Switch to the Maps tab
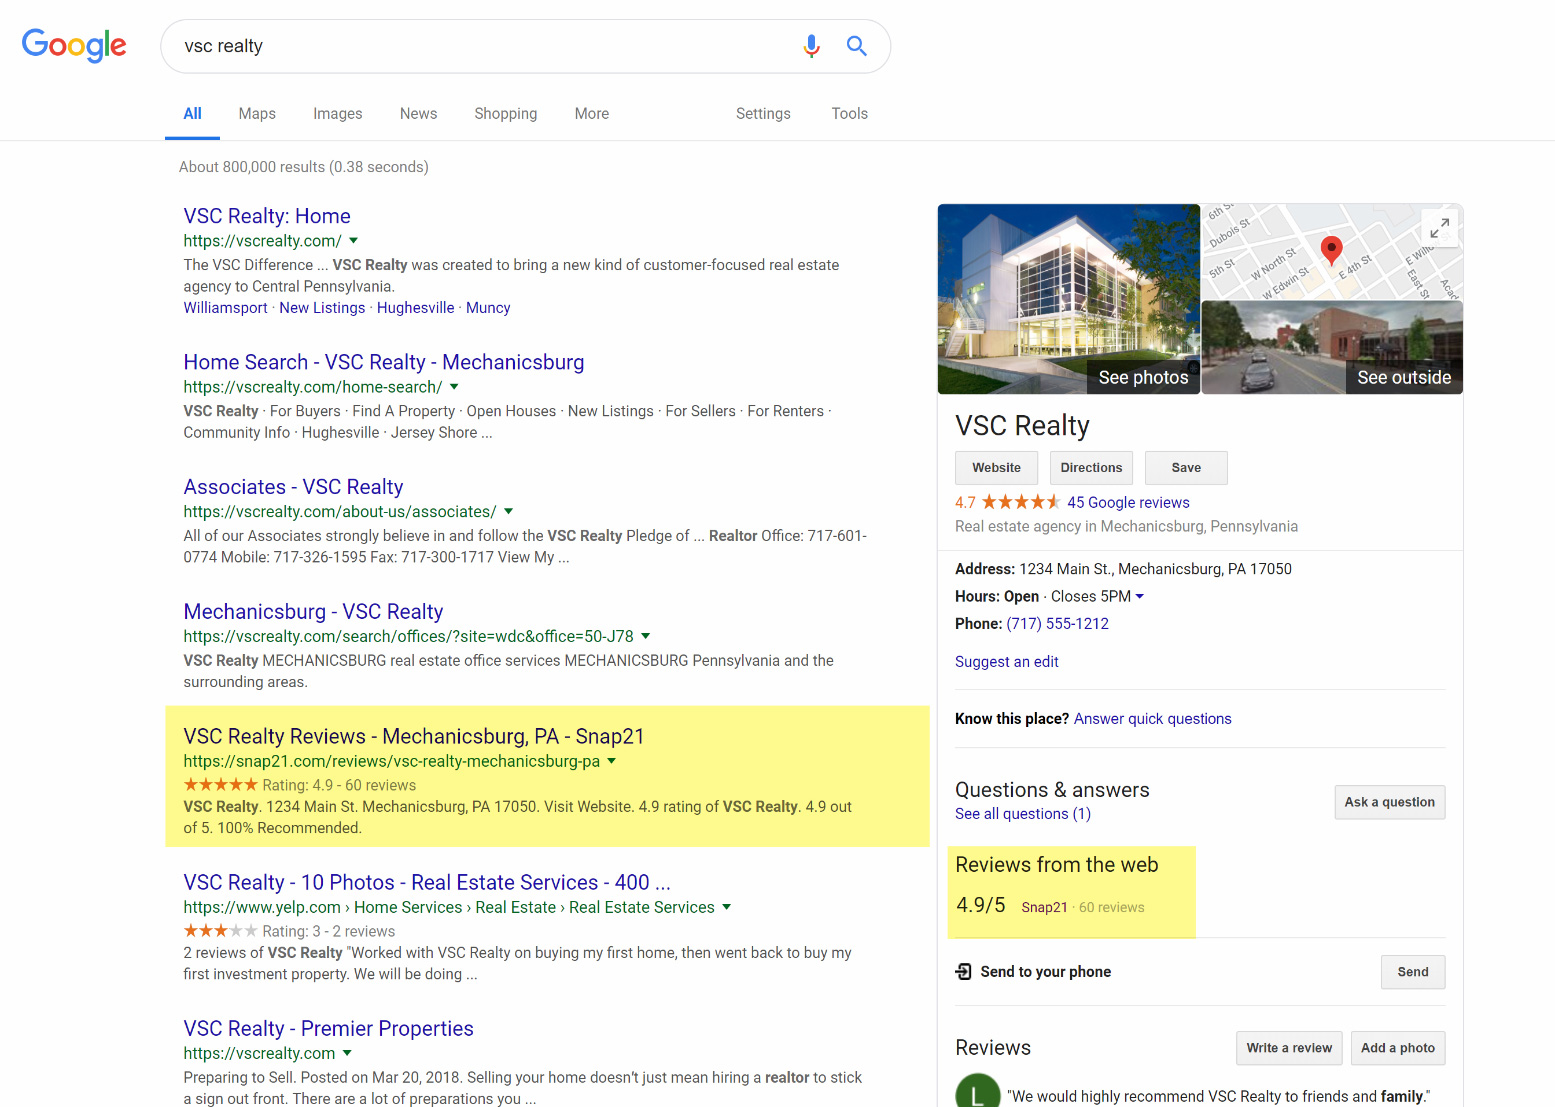 (x=257, y=114)
